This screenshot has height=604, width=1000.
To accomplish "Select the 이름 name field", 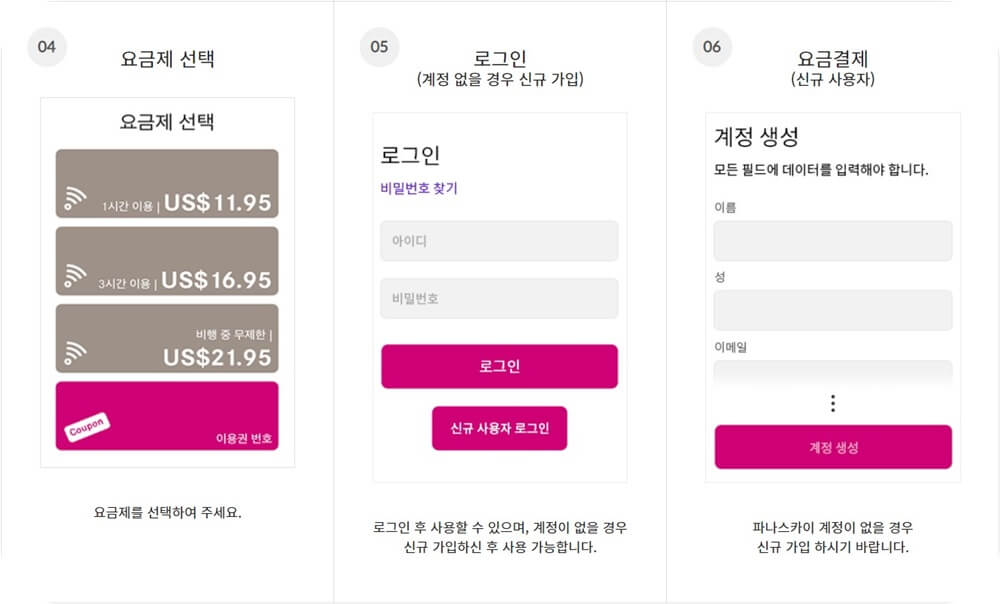I will point(833,240).
